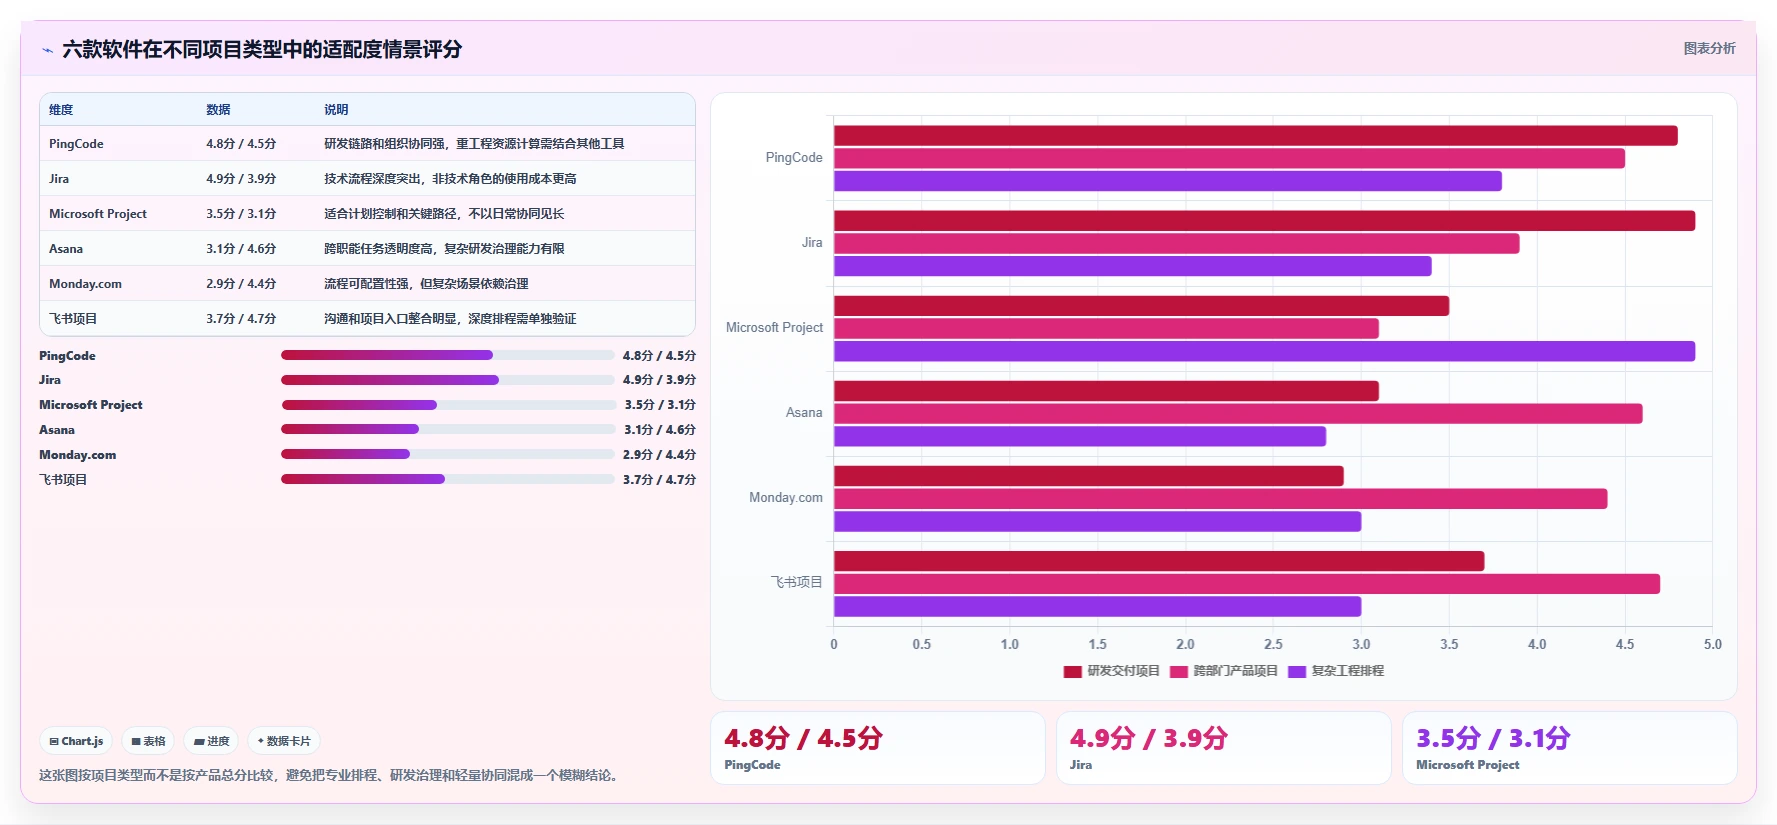Viewport: 1777px width, 825px height.
Task: Click table cell 3.1分 / 4.6分
Action: click(241, 249)
